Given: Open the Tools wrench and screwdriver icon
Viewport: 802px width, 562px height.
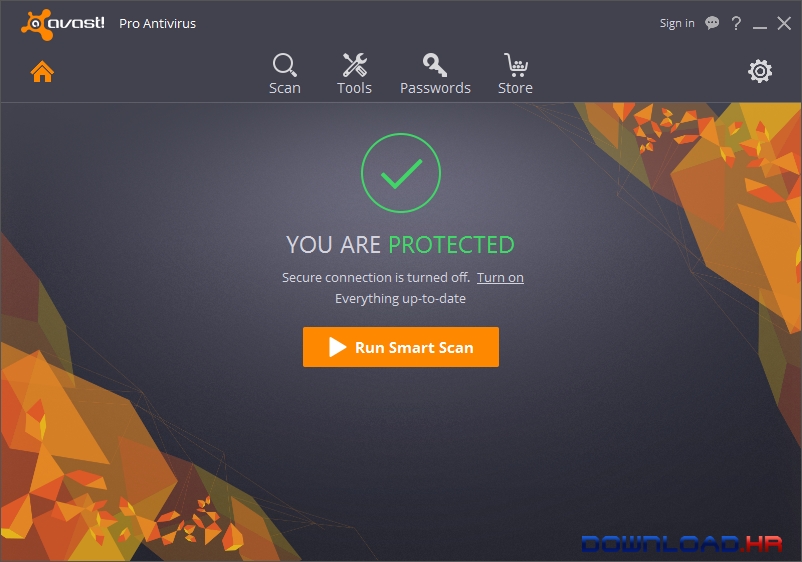Looking at the screenshot, I should point(354,65).
